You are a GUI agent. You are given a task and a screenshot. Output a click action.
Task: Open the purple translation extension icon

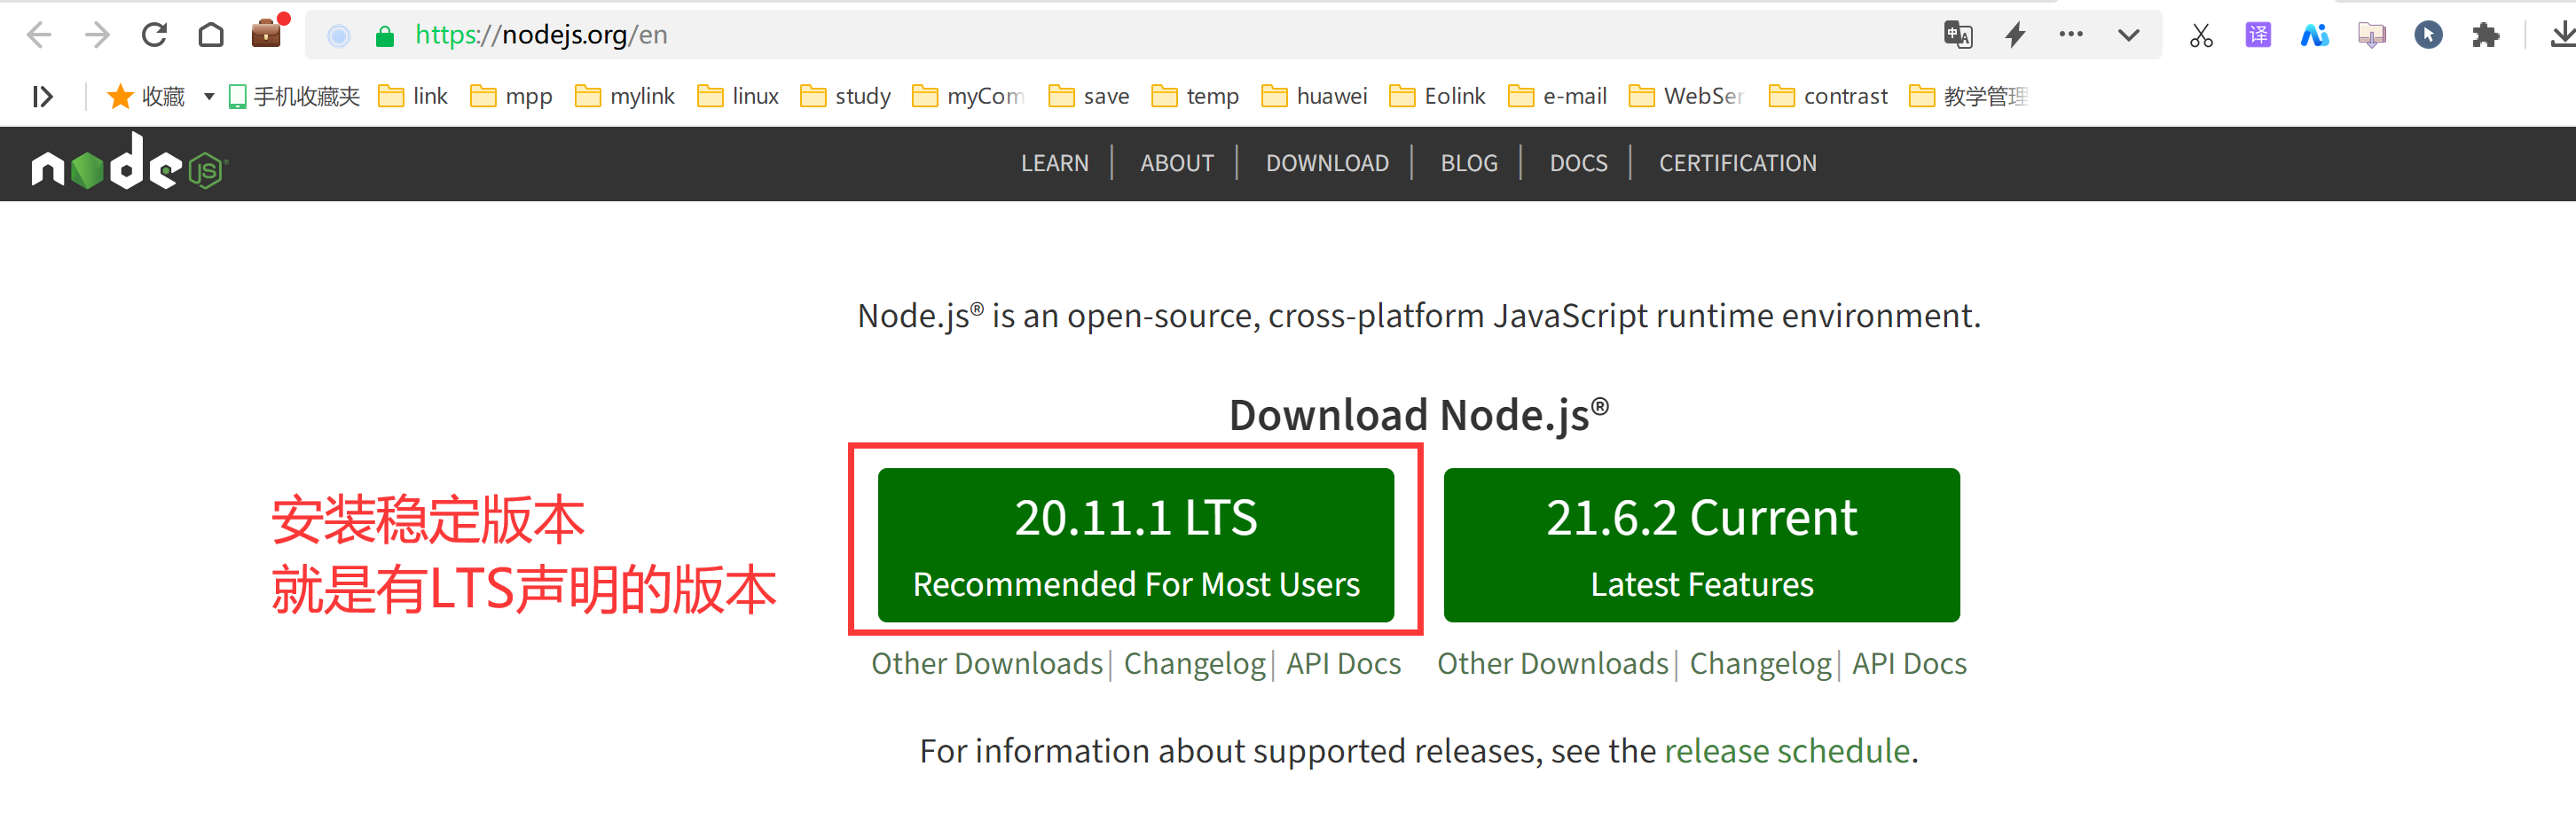click(x=2258, y=35)
